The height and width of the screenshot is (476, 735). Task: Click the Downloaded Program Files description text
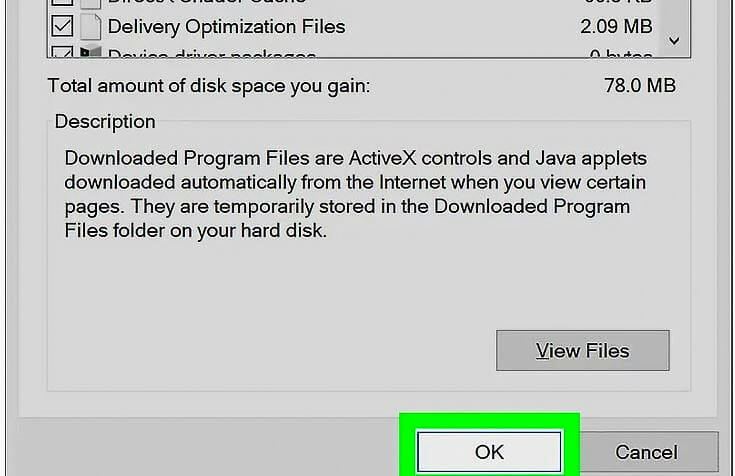[x=355, y=195]
